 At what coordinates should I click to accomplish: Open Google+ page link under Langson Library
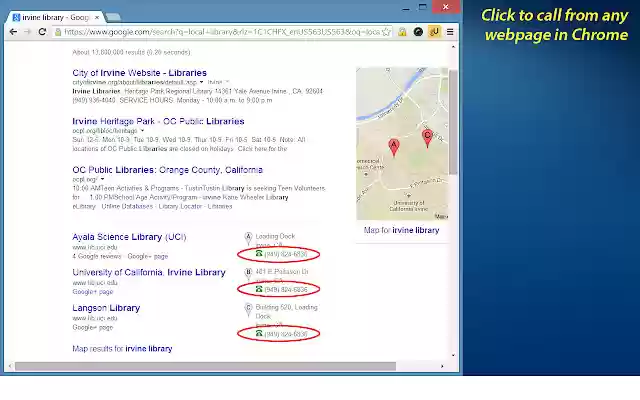93,327
